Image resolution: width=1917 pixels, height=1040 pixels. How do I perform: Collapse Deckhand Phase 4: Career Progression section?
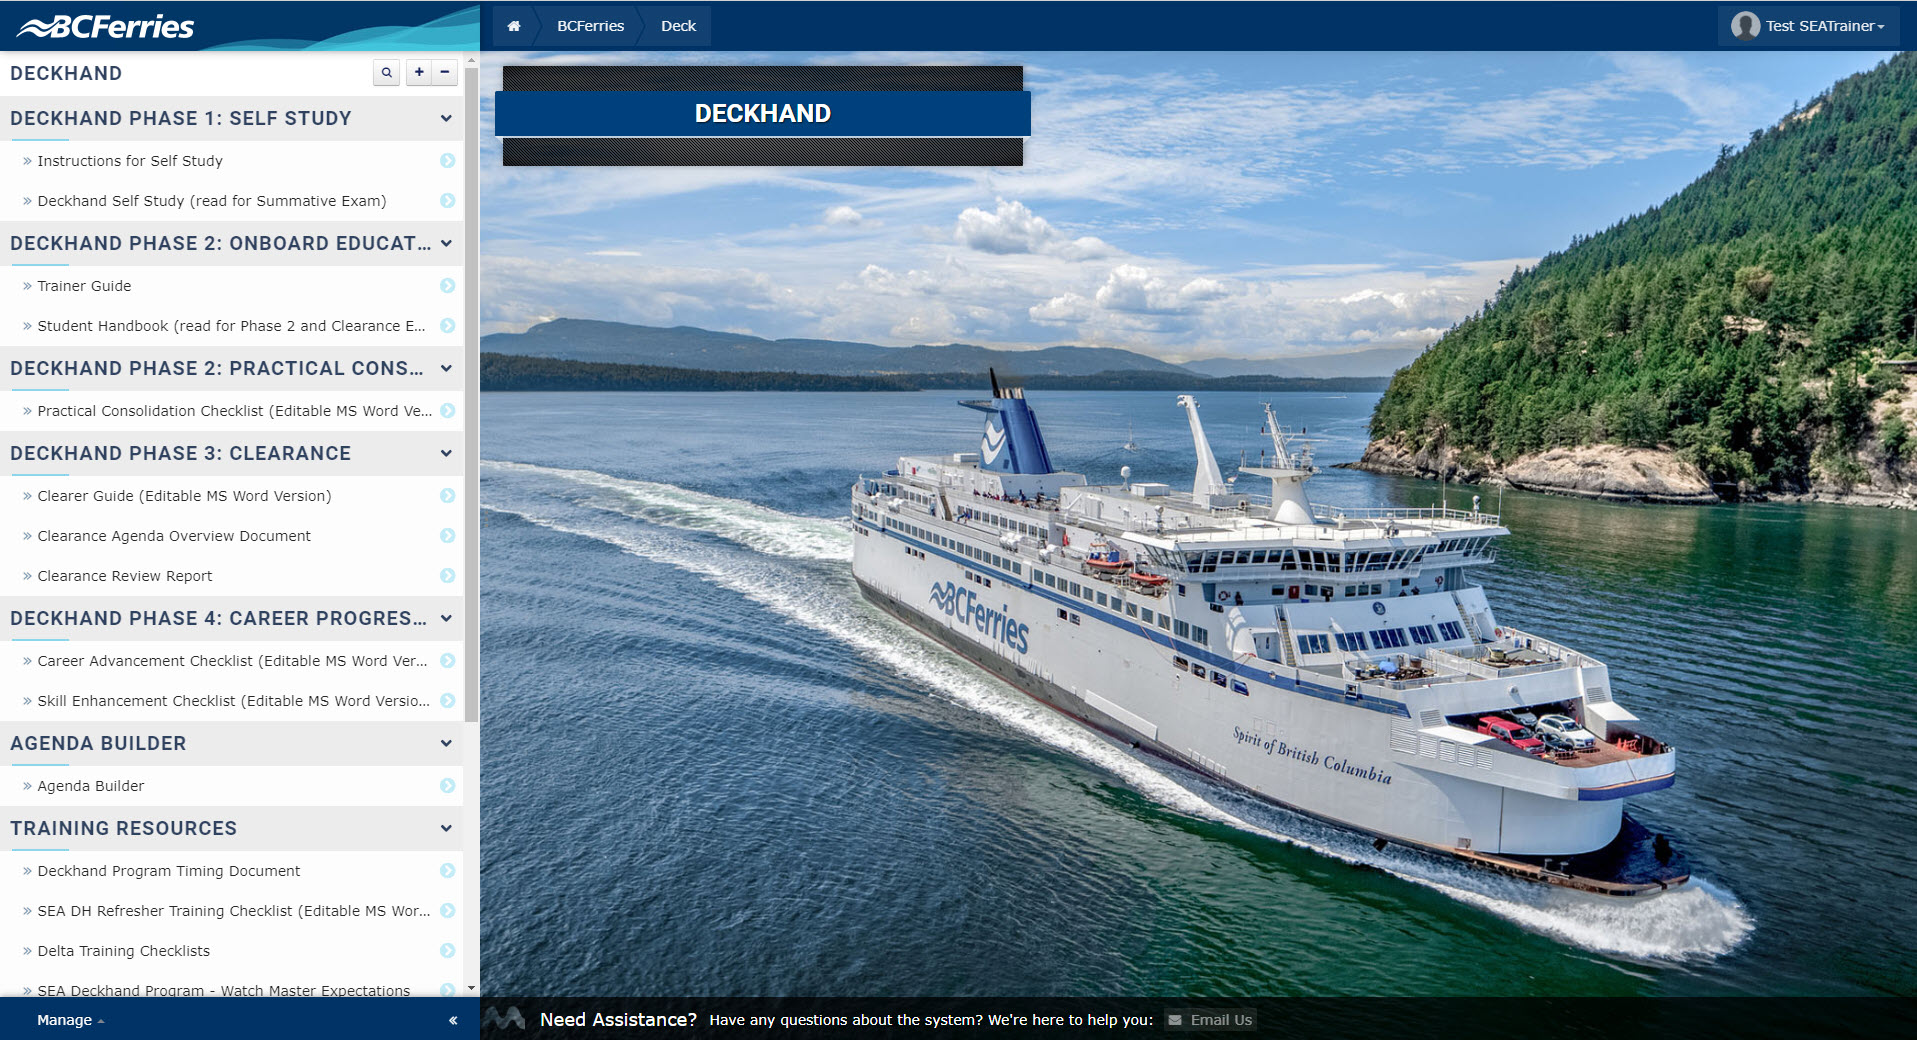pos(446,618)
